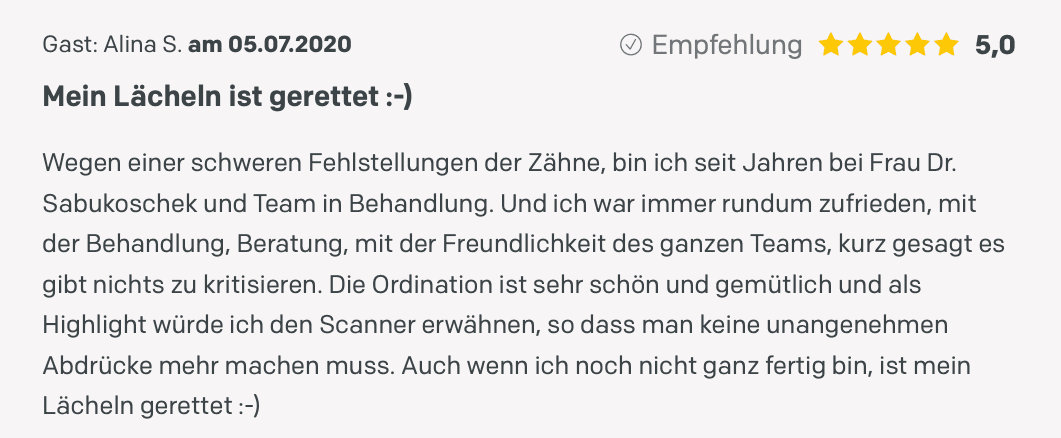Viewport: 1061px width, 438px height.
Task: Click the review date 05.07.2020
Action: coord(290,45)
